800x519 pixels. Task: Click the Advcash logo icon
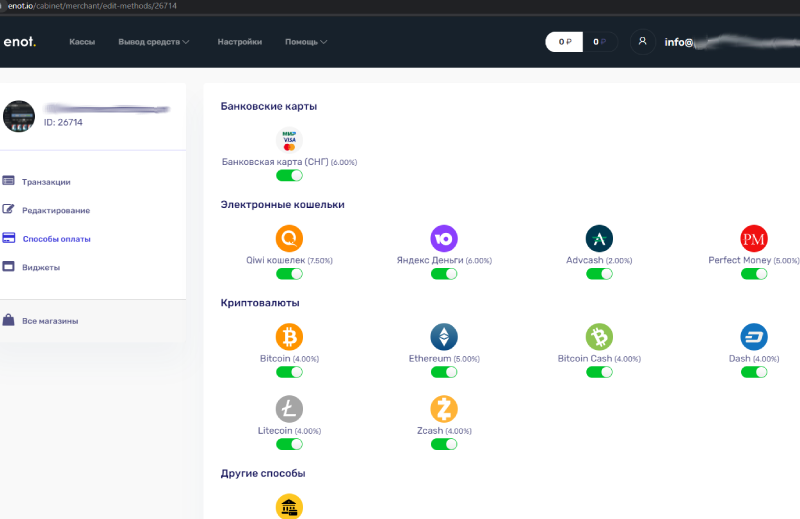[599, 238]
